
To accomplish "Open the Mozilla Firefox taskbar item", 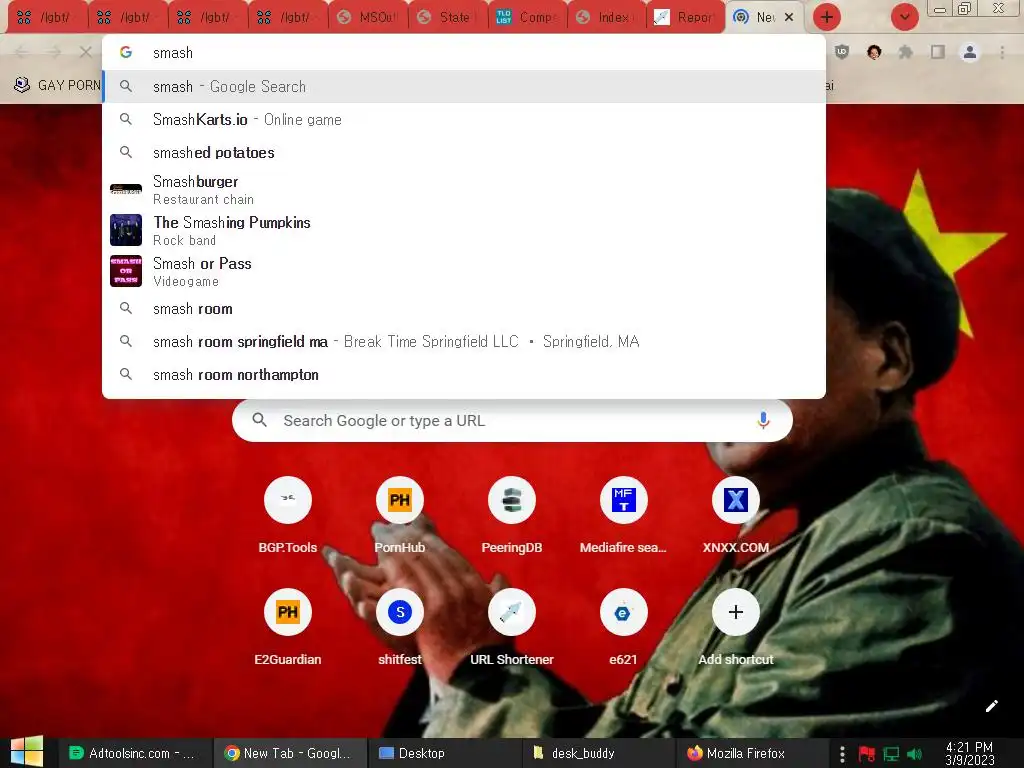I will coord(753,753).
